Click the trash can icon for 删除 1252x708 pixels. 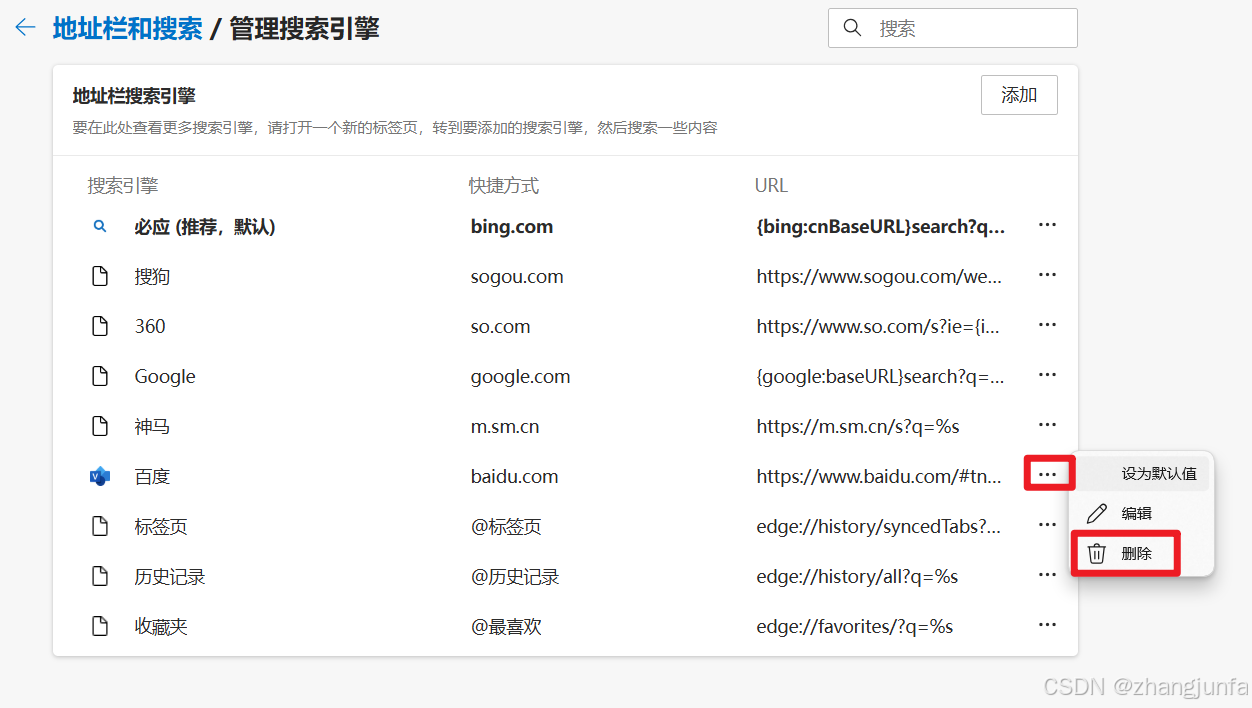click(x=1097, y=553)
